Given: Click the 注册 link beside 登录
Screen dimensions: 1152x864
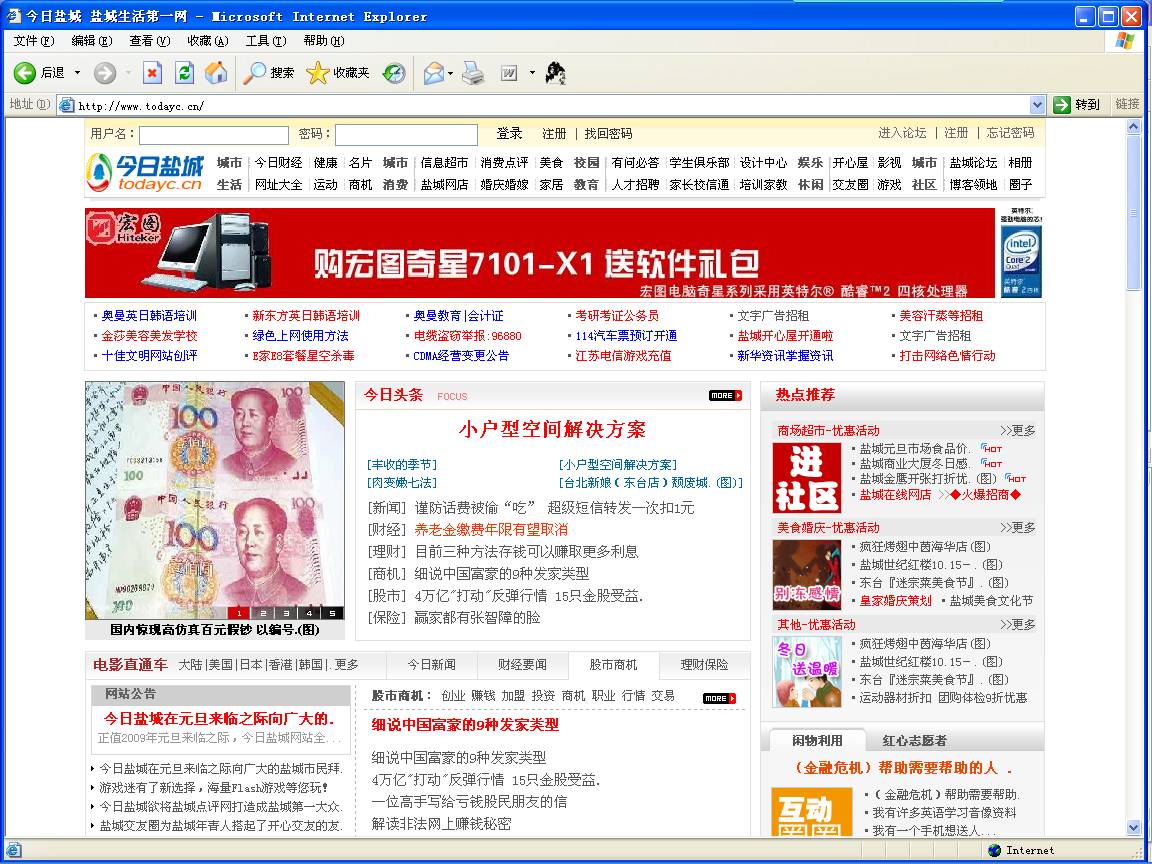Looking at the screenshot, I should pos(554,134).
